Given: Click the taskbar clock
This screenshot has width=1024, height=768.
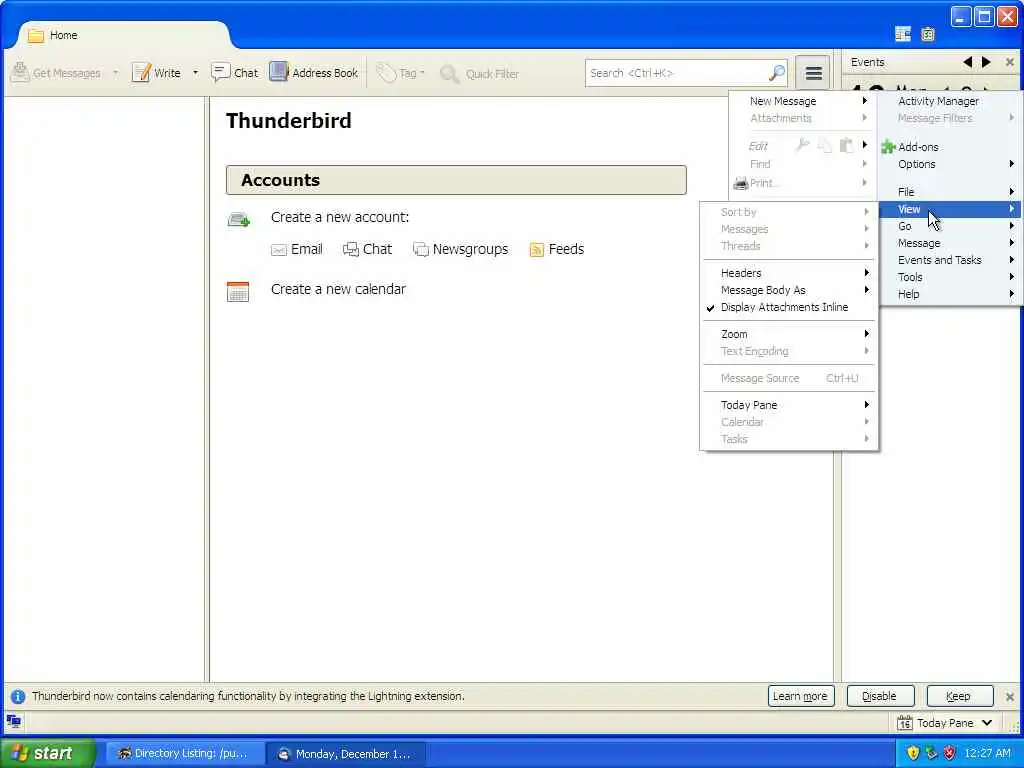Looking at the screenshot, I should click(987, 753).
